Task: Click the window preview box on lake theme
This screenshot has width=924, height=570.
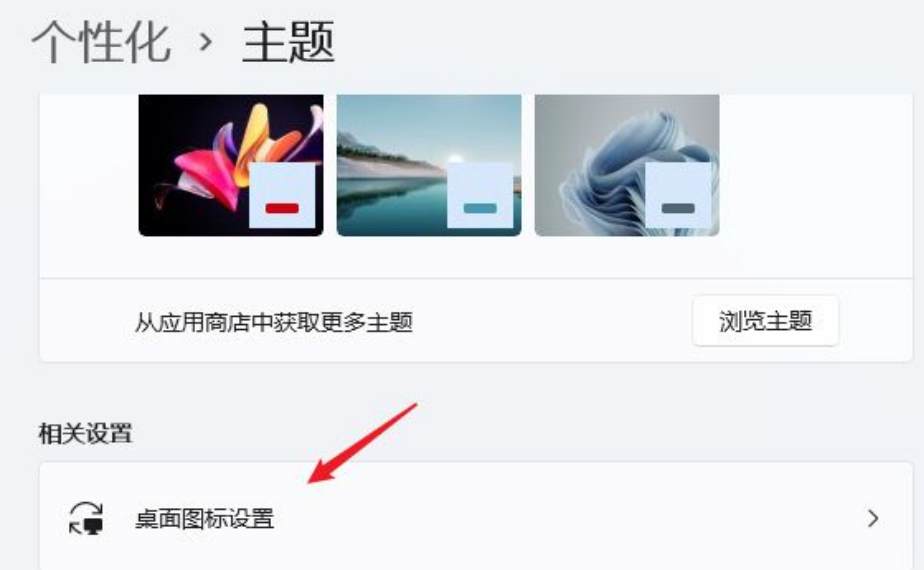Action: (x=480, y=195)
